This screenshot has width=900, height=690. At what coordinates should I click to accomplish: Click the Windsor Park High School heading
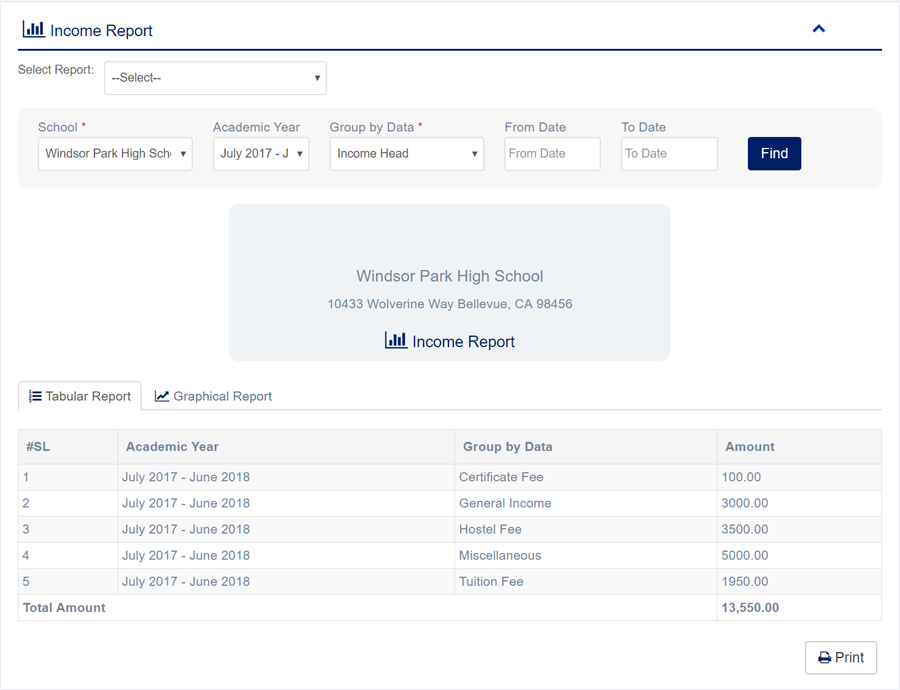[x=449, y=276]
